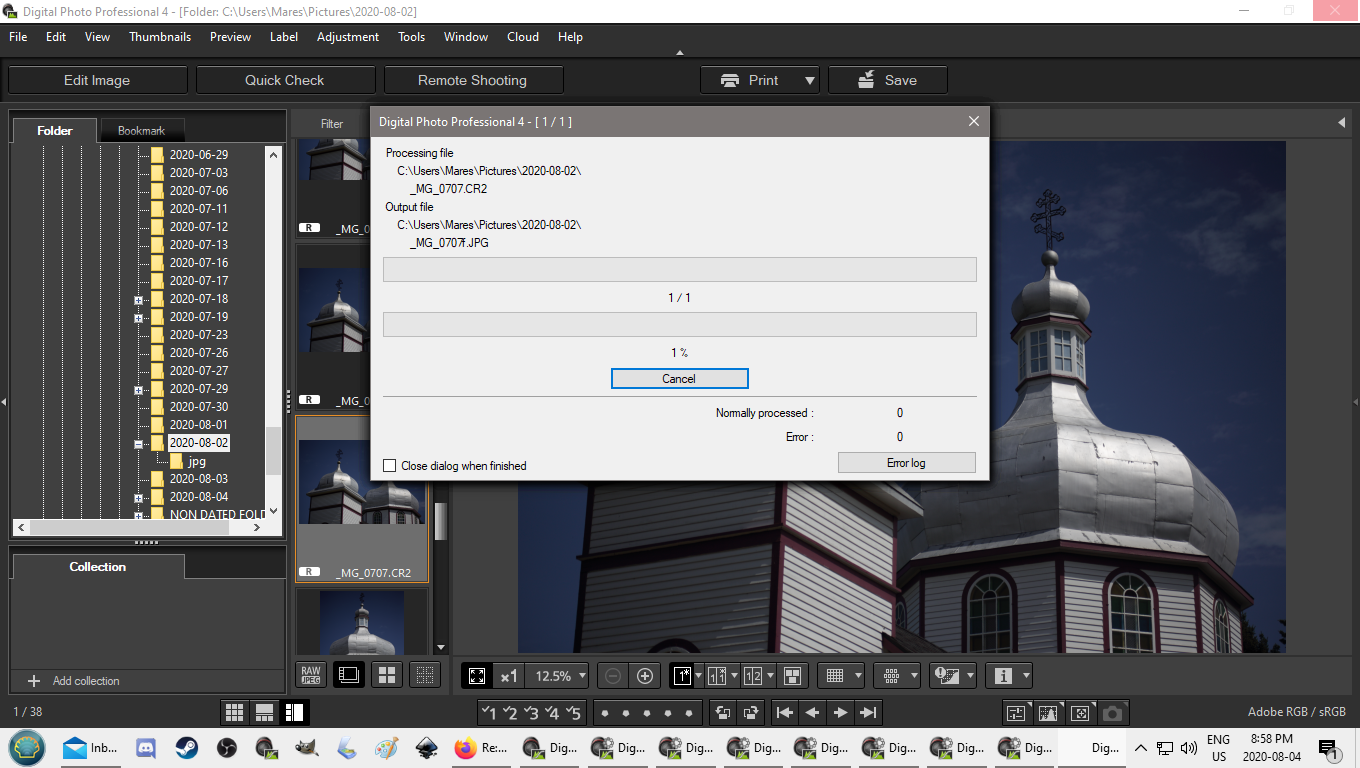Open the Error log
This screenshot has height=768, width=1360.
coord(906,462)
